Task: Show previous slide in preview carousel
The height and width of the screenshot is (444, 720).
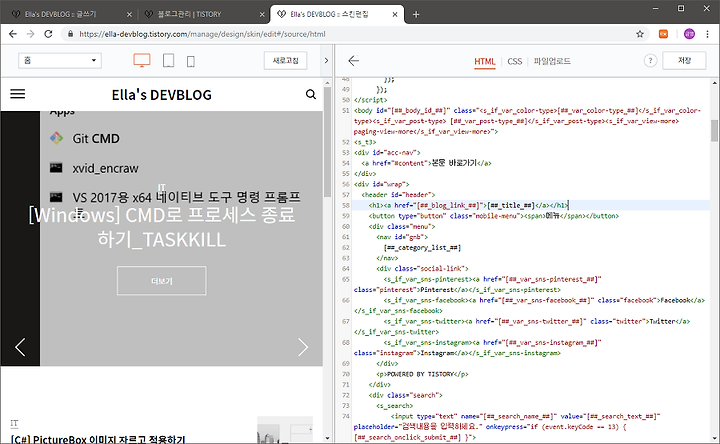Action: (x=20, y=347)
